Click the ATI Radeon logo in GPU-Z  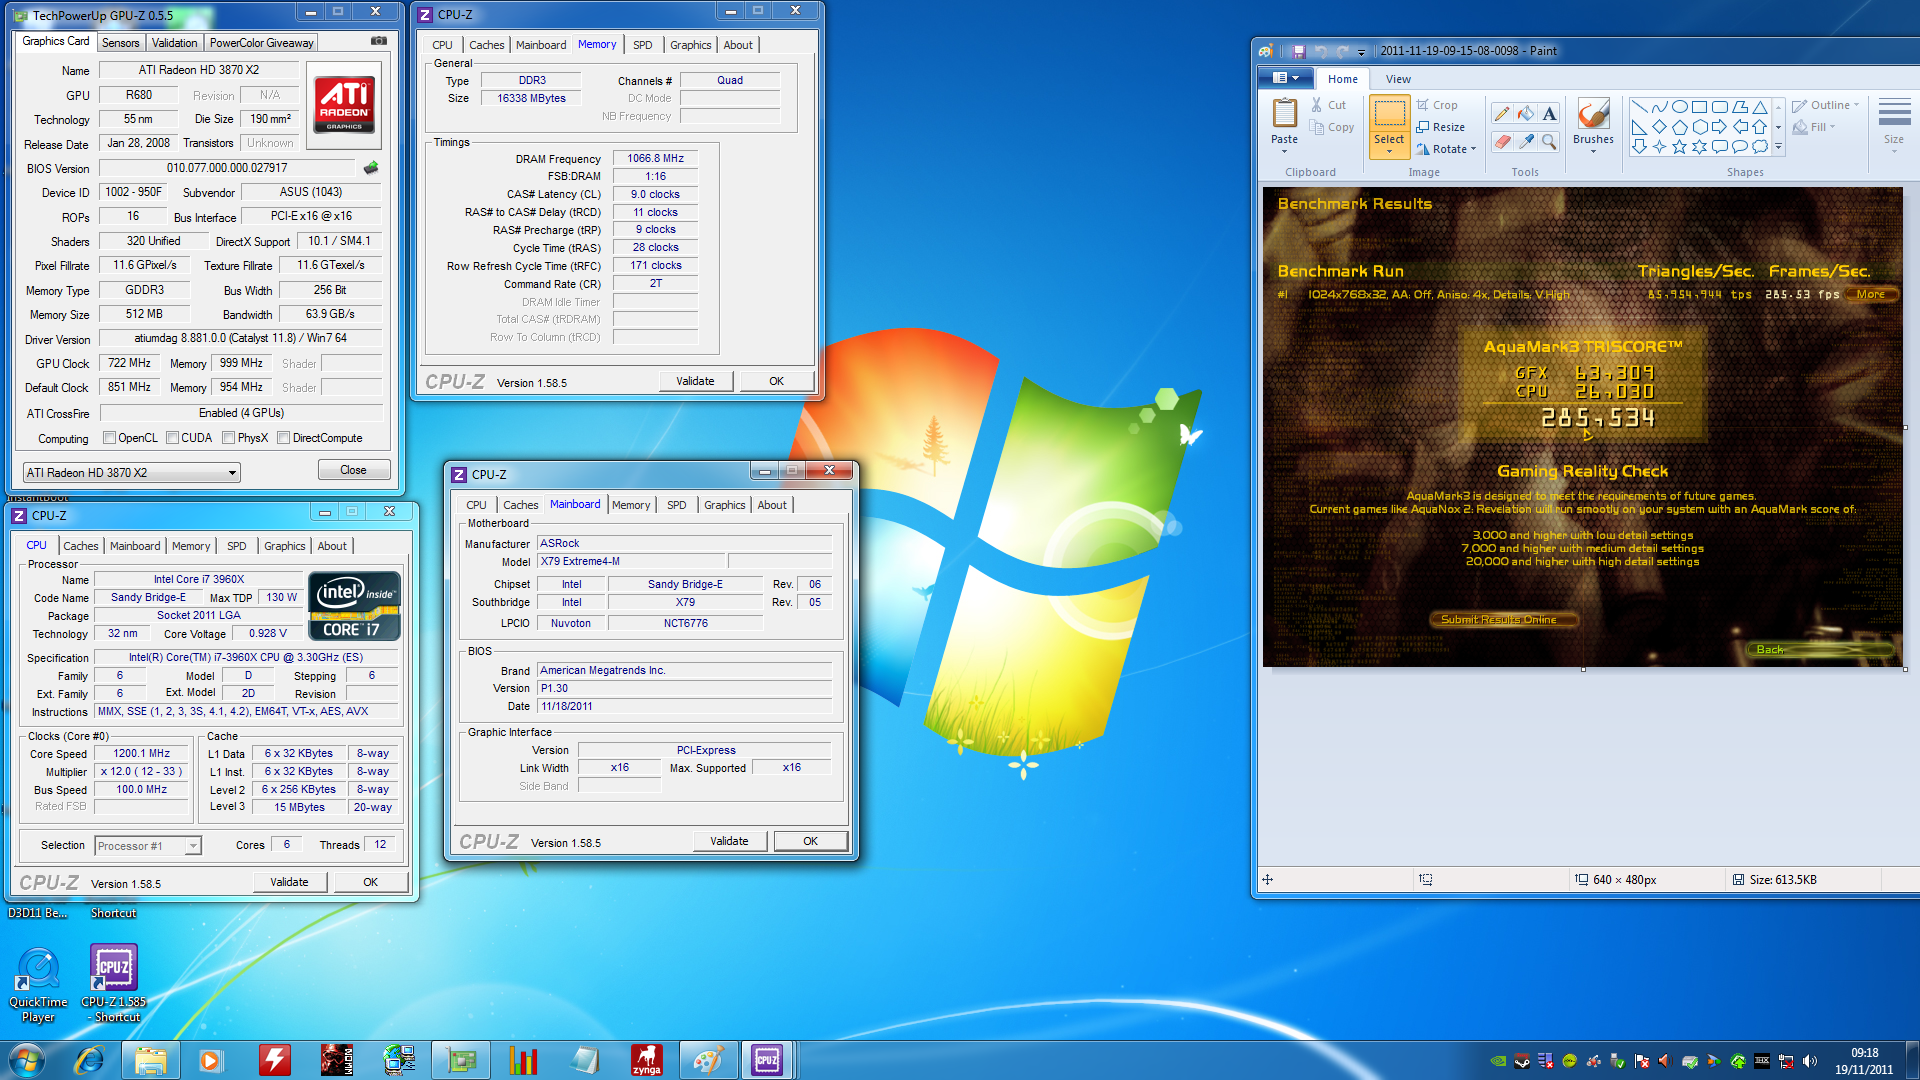(x=345, y=105)
